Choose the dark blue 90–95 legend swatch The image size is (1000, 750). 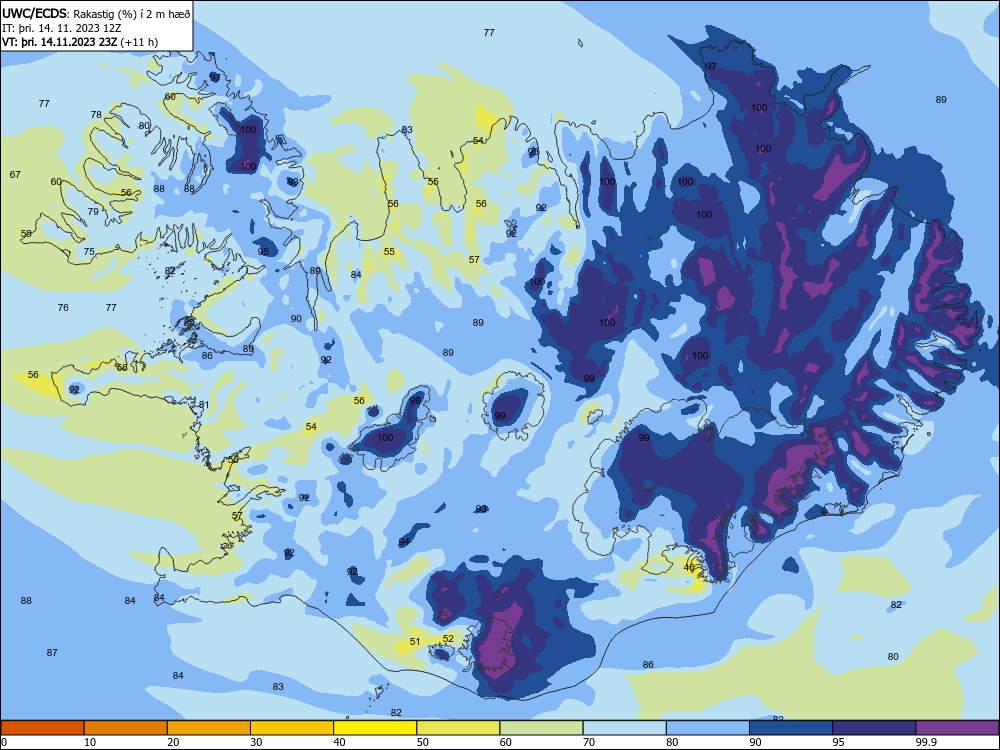(x=791, y=728)
